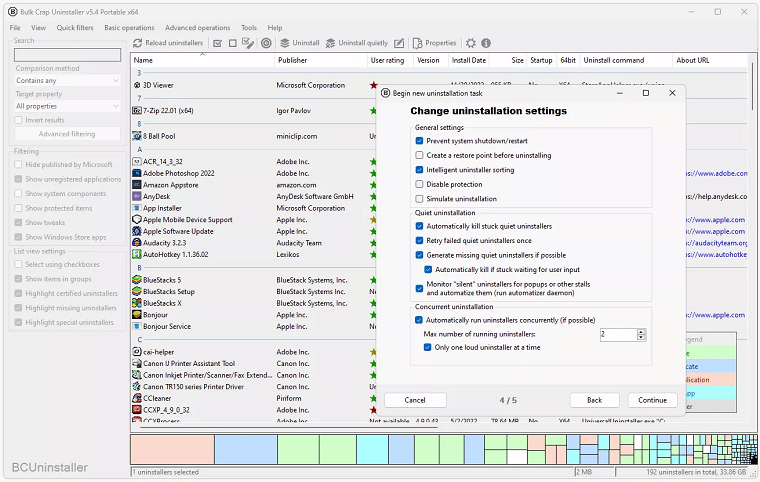Select the AutoHotkey 1.1.36.02 icon
760x482 pixels.
(137, 255)
